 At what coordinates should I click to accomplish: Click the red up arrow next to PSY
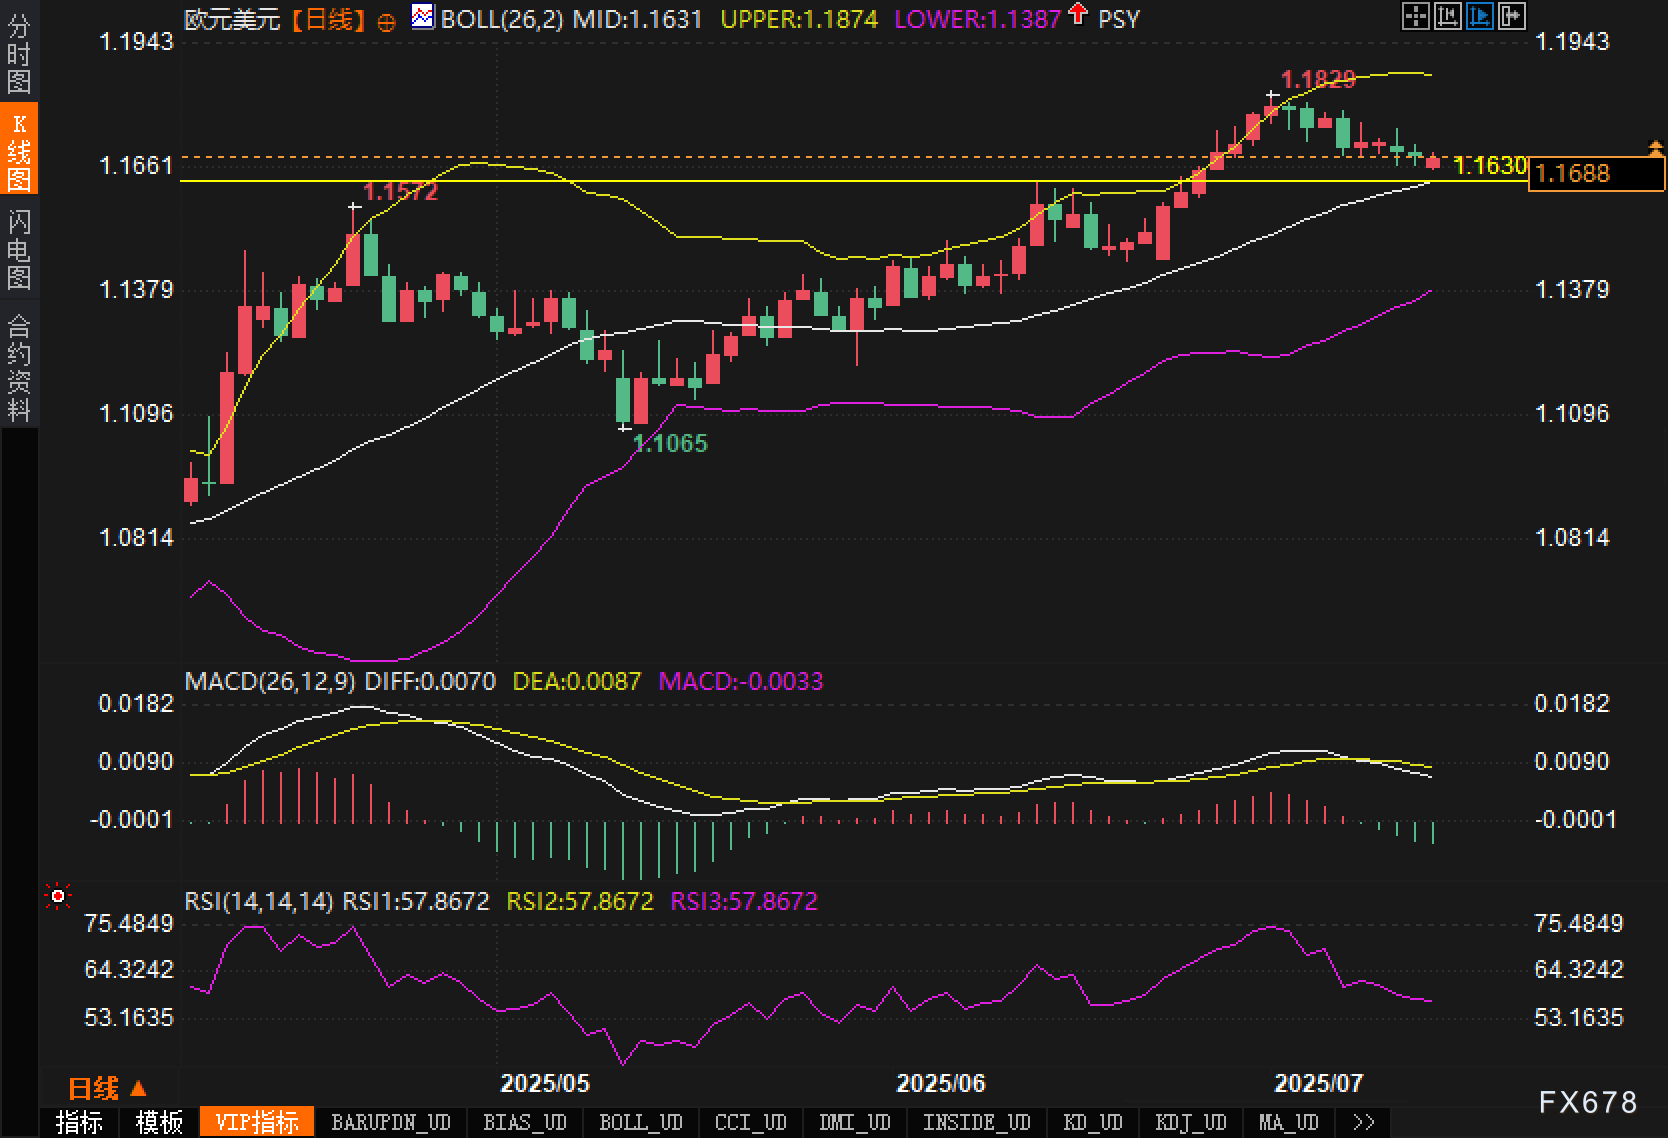[1077, 14]
